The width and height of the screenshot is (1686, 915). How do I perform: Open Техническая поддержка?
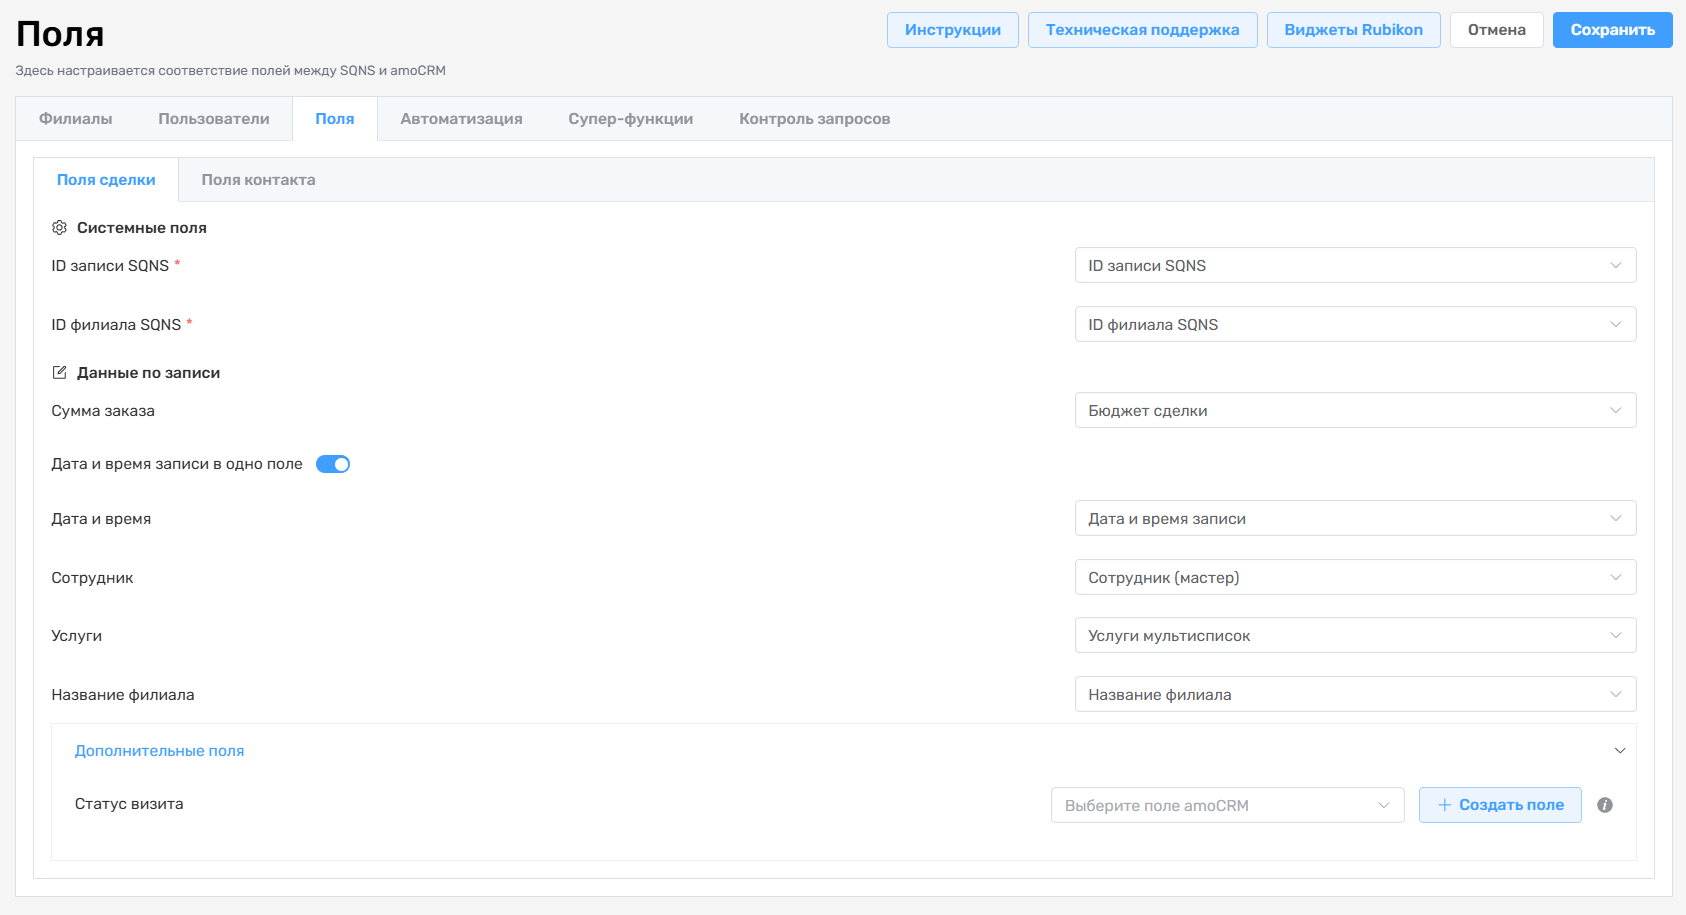pos(1143,30)
